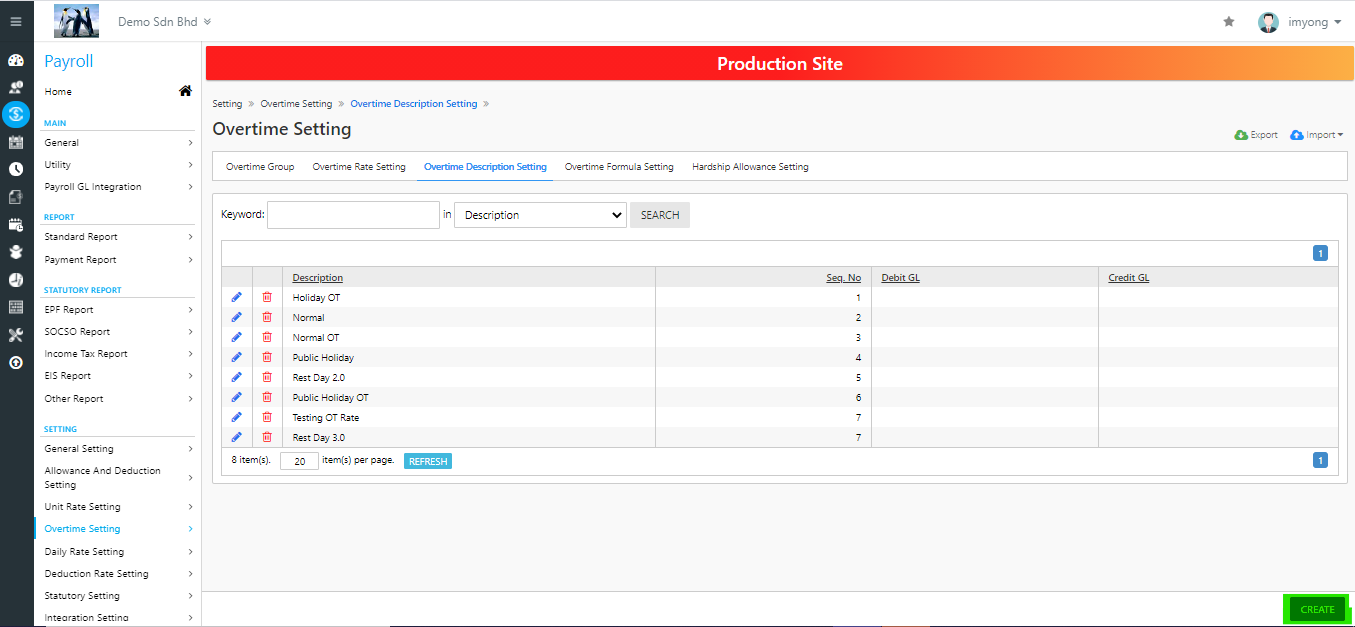Switch to Overtime Formula Setting tab
The image size is (1355, 627).
pos(619,167)
